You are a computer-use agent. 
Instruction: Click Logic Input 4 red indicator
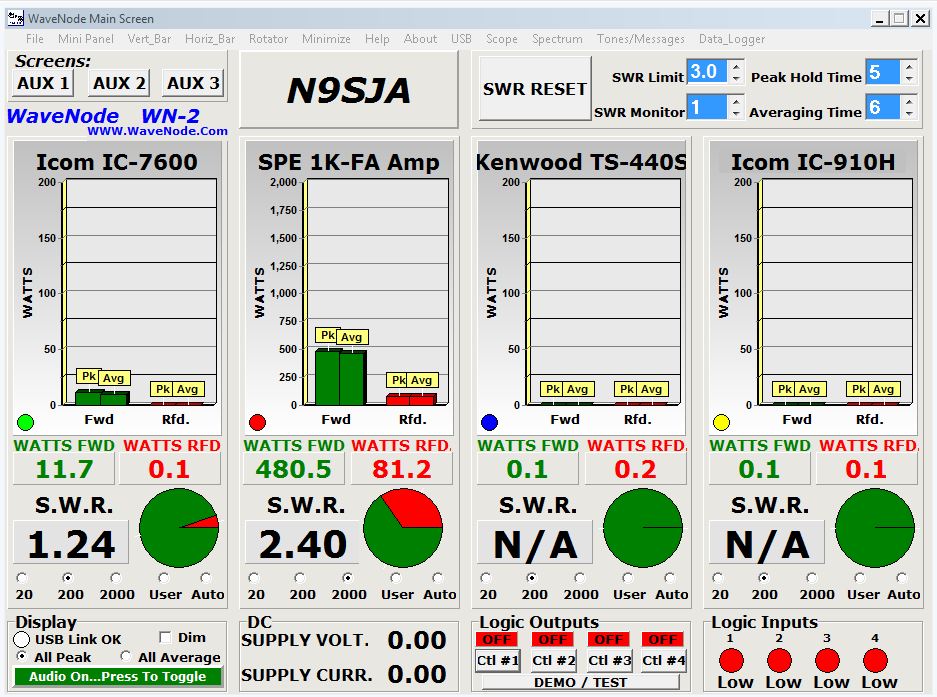tap(875, 661)
